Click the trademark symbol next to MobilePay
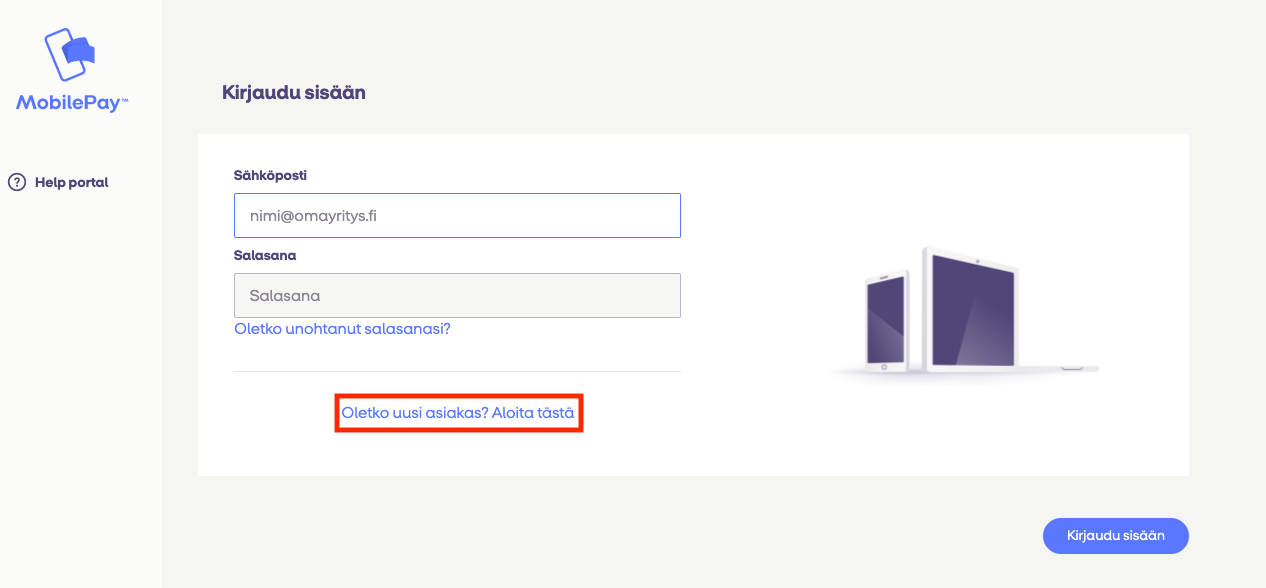 pos(125,98)
